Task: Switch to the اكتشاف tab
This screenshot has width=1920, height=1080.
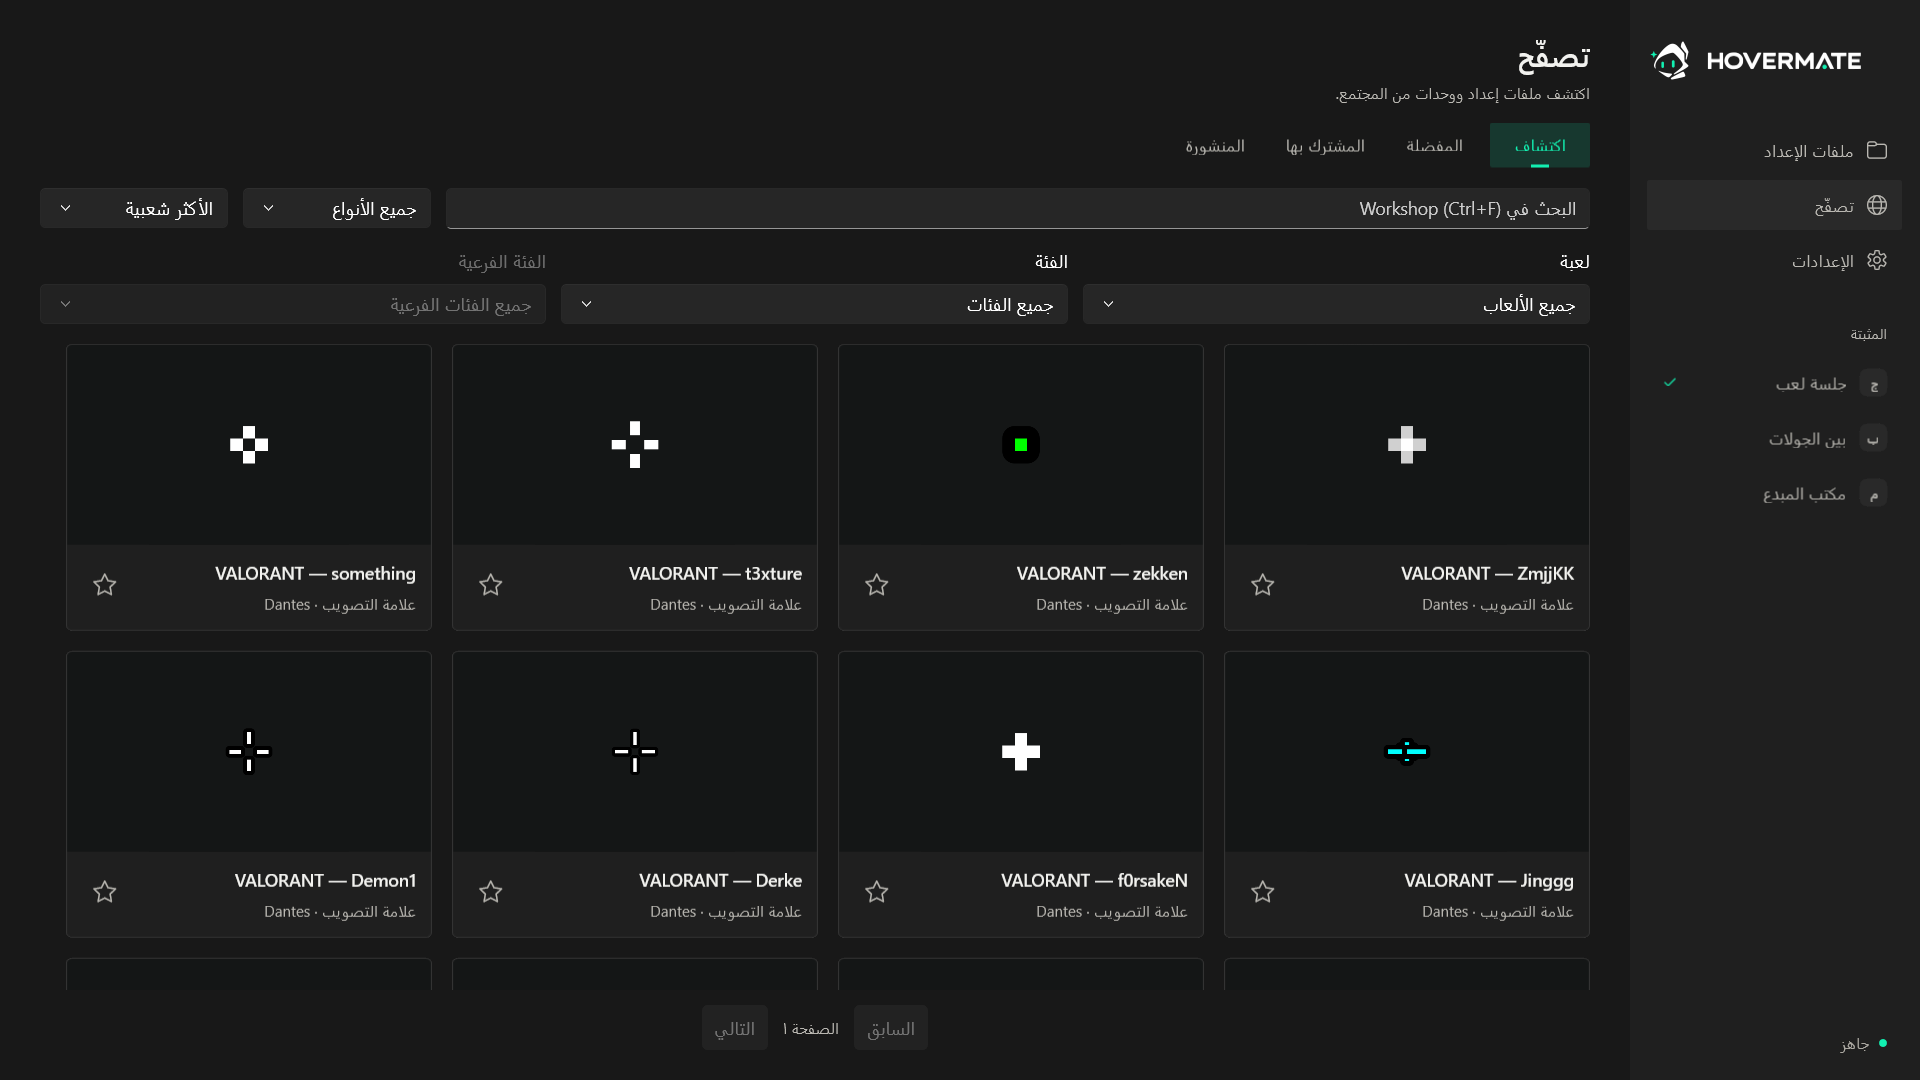Action: click(x=1540, y=146)
